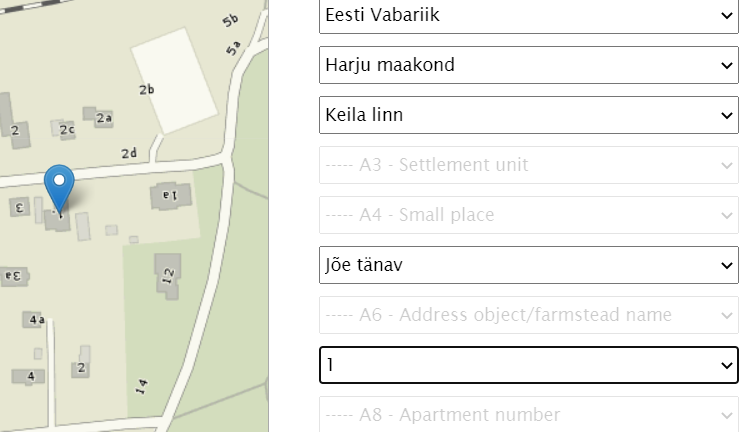This screenshot has height=432, width=743.
Task: Click building 1a on the map
Action: (171, 196)
